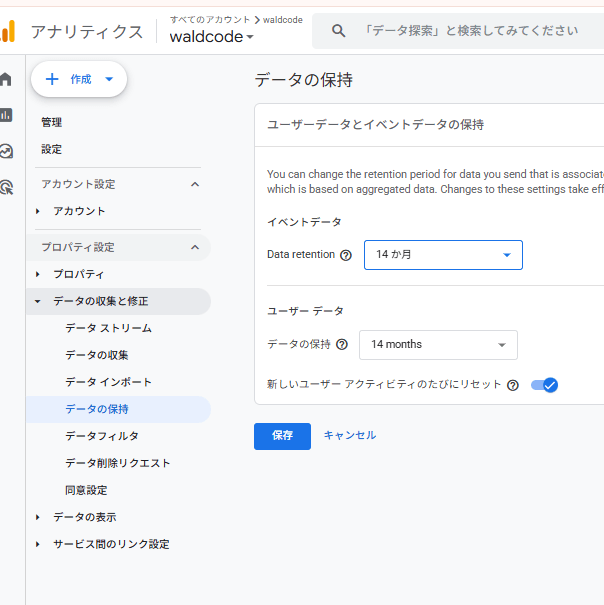Open the Advertising cursor icon in left rail
The image size is (604, 605).
pyautogui.click(x=6, y=187)
